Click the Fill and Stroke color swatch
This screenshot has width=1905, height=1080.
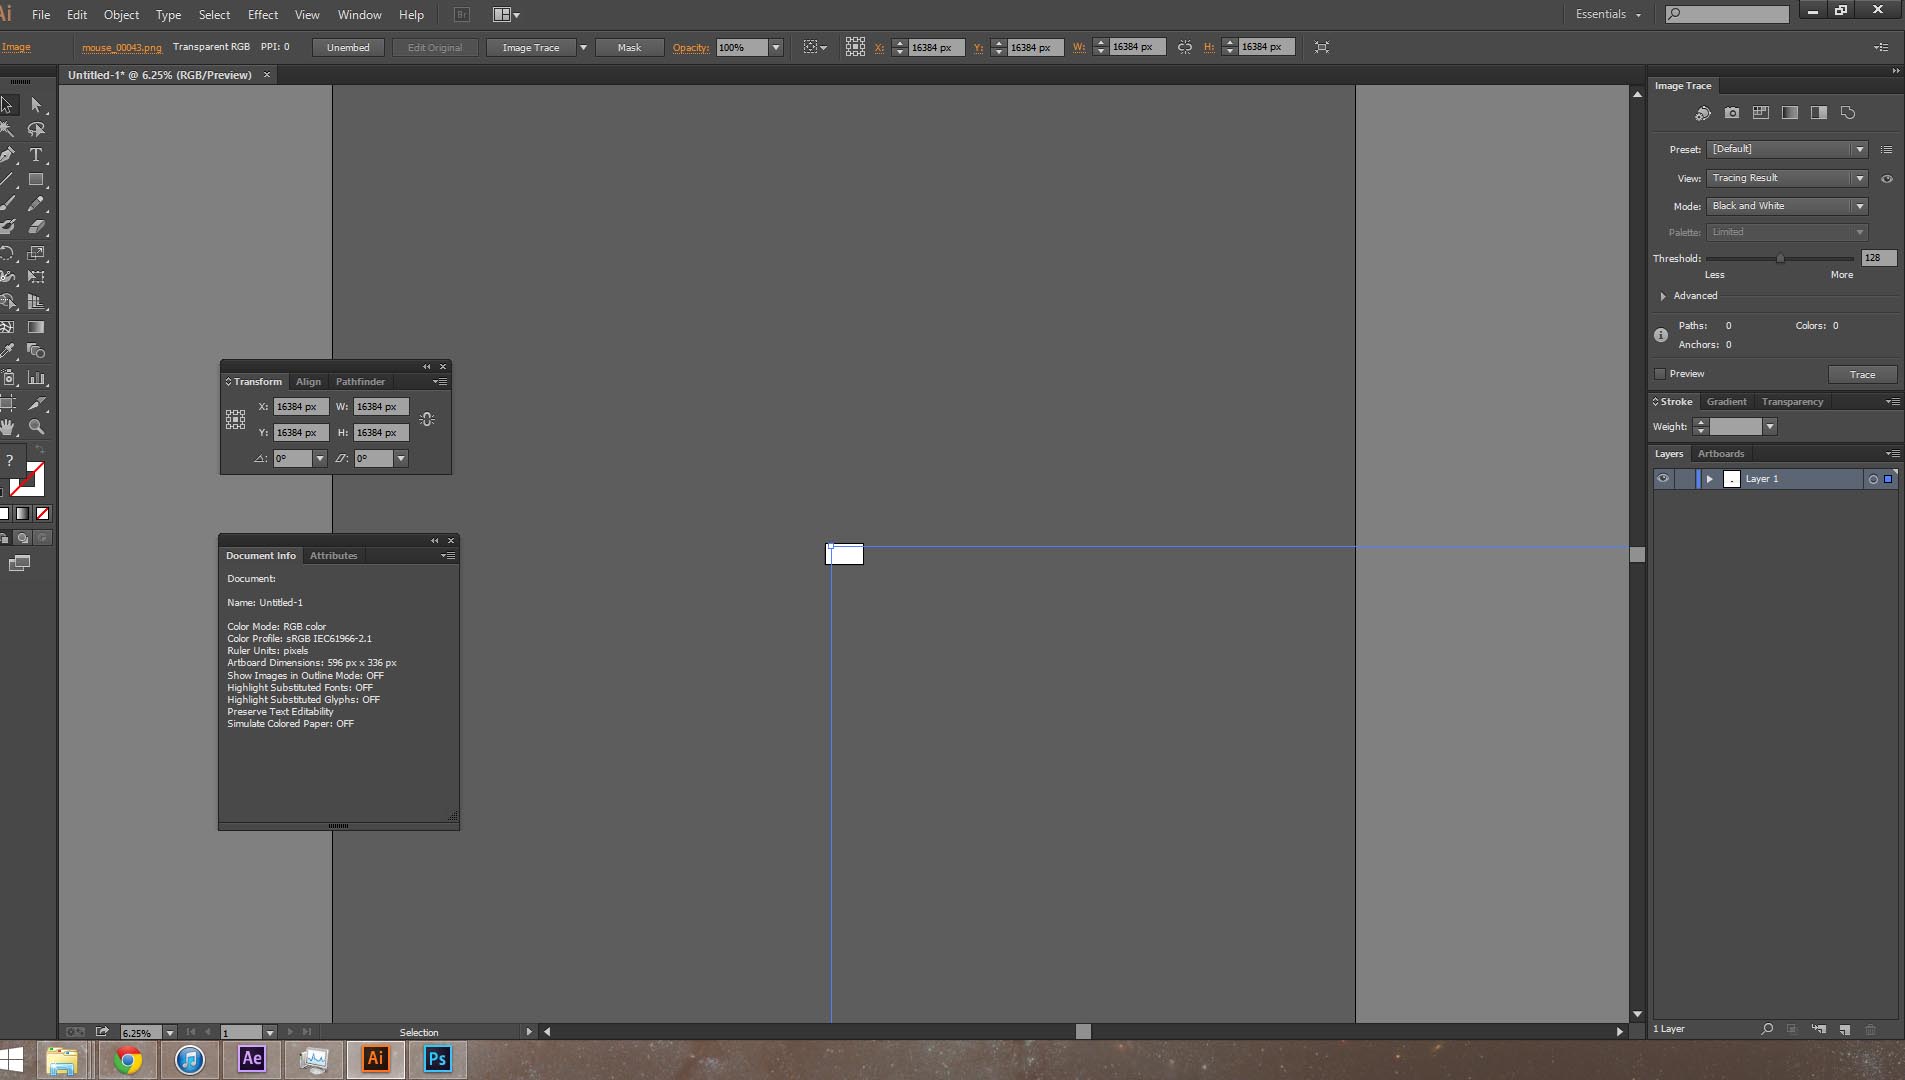pos(26,480)
